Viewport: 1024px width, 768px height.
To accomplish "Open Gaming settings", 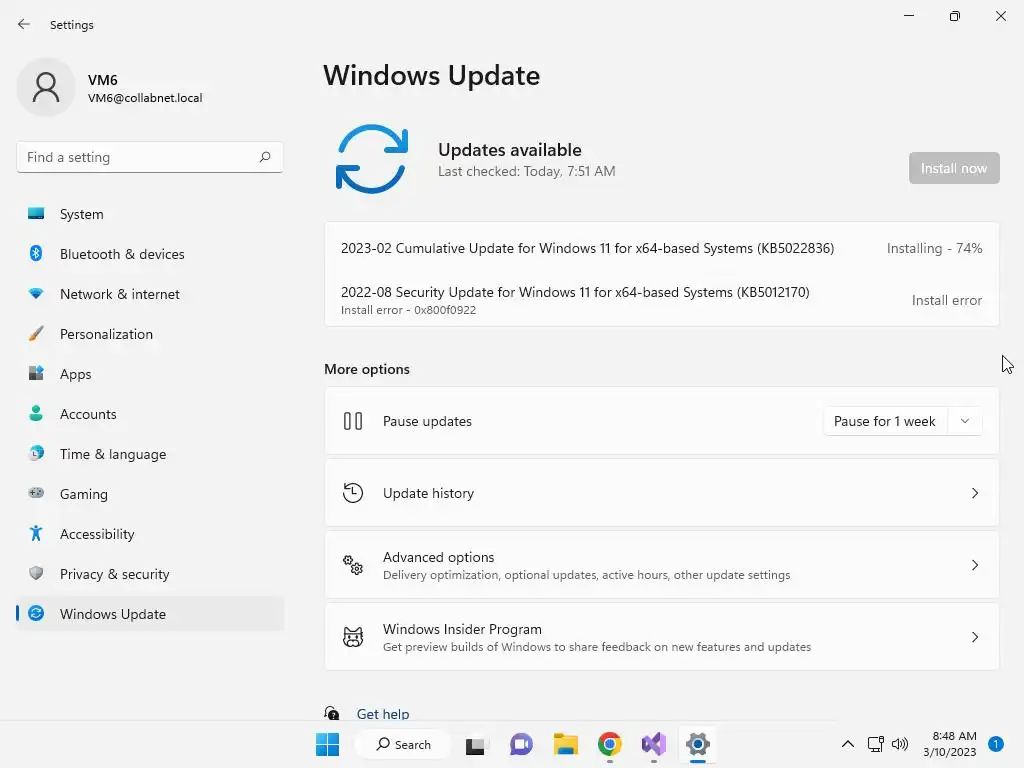I will point(150,494).
